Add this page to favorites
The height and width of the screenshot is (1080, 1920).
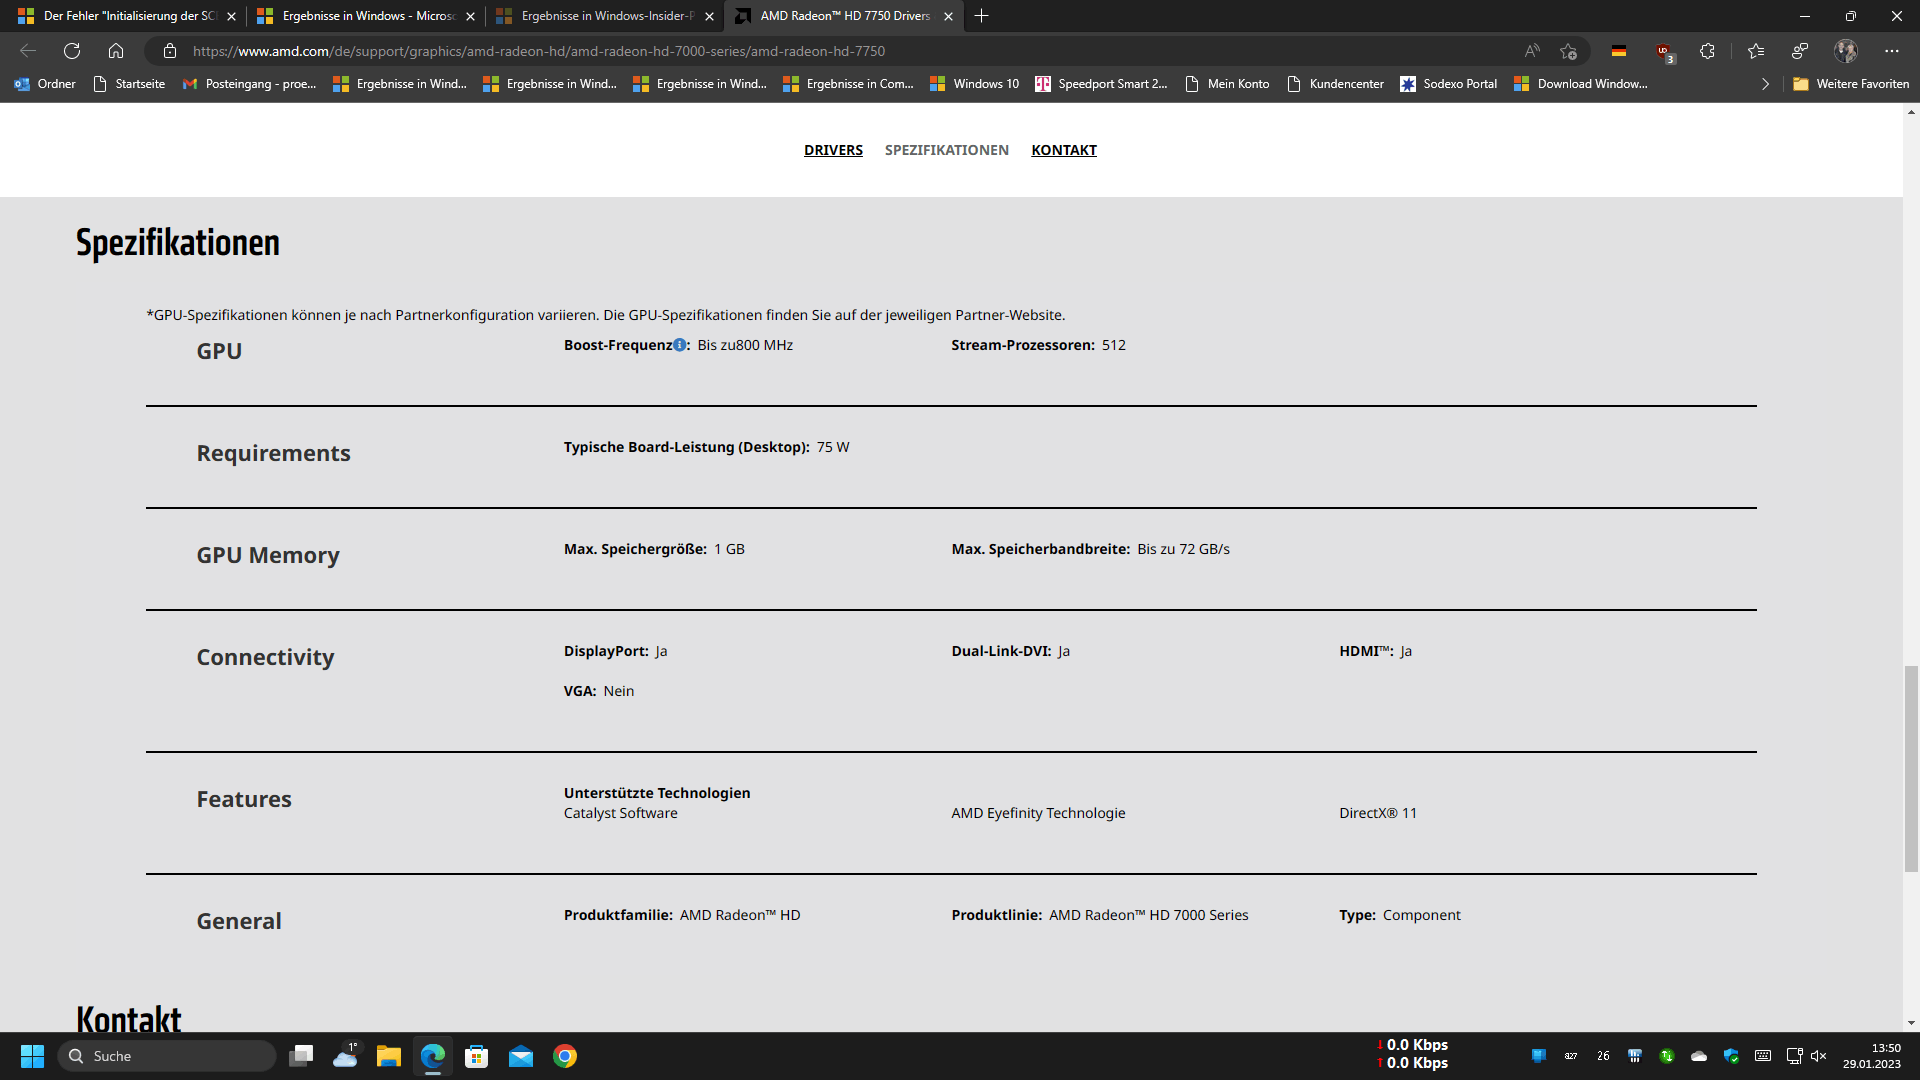(1568, 51)
